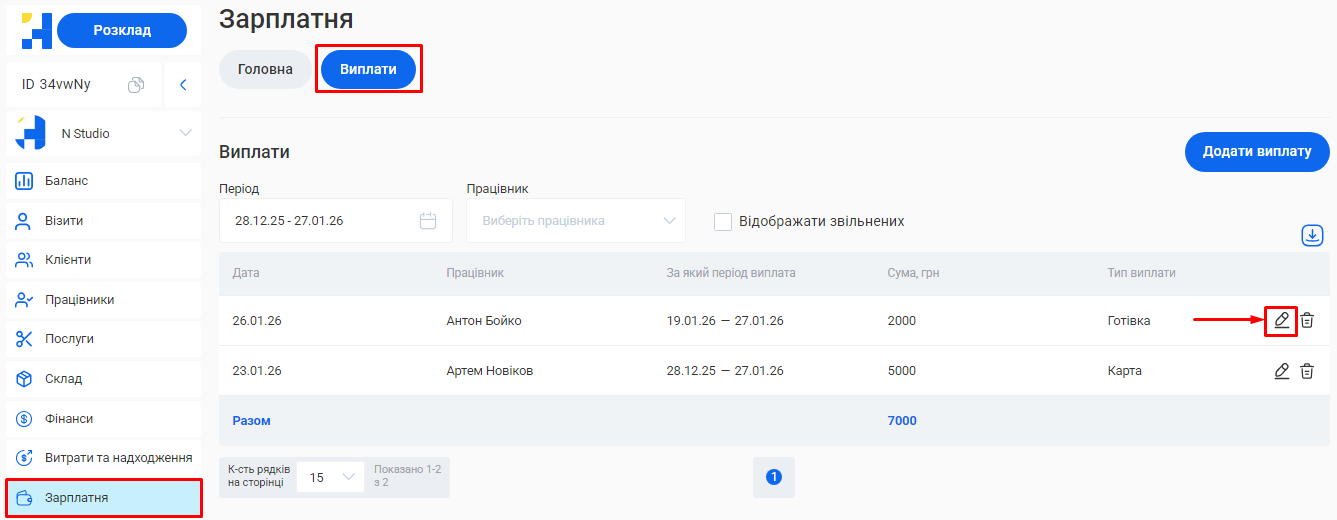This screenshot has height=520, width=1337.
Task: Enable the Відображати звільнених checkbox
Action: click(723, 221)
